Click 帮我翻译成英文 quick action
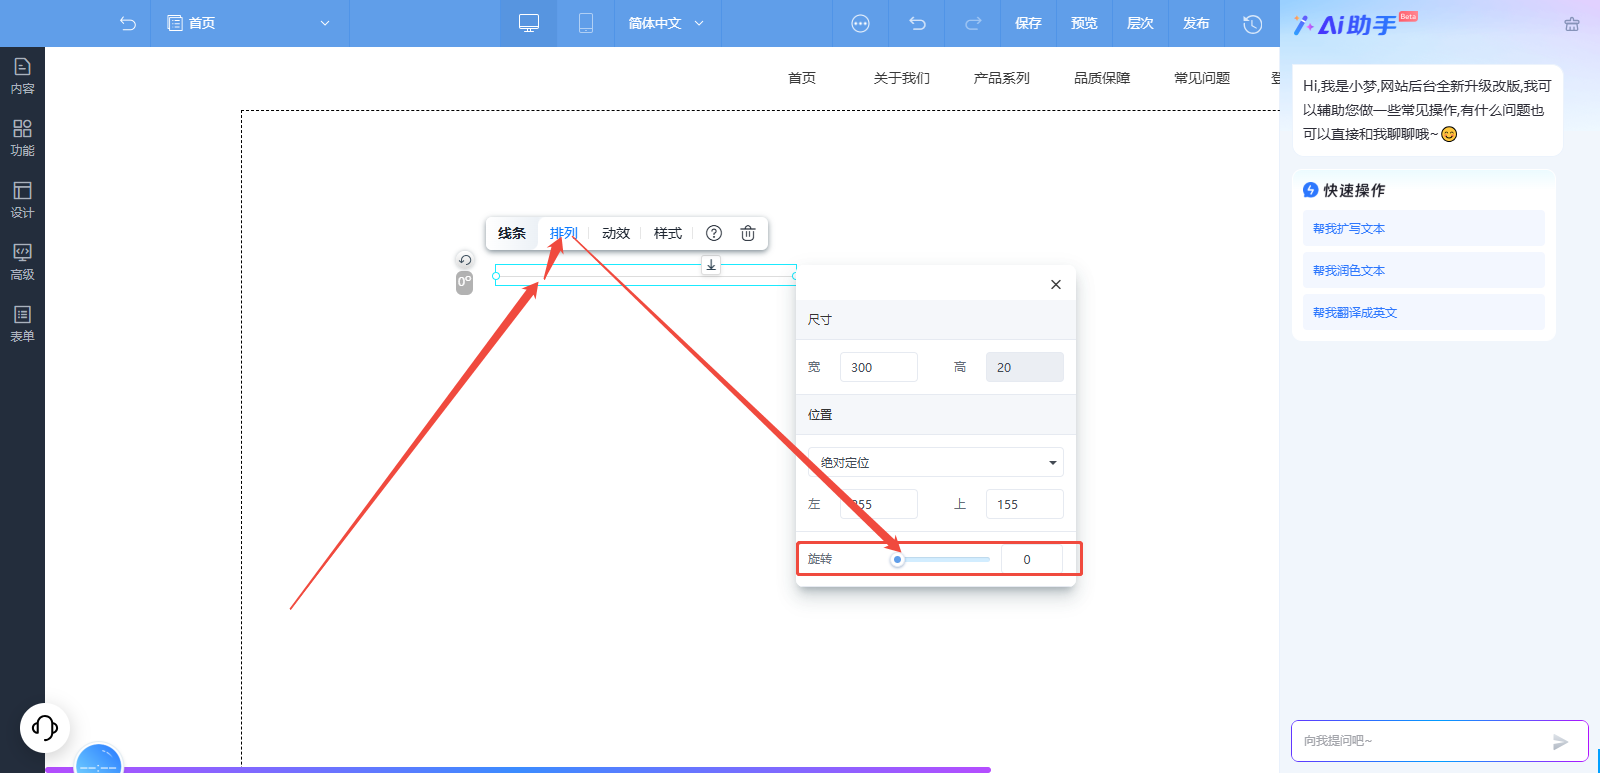The image size is (1600, 773). pyautogui.click(x=1424, y=312)
